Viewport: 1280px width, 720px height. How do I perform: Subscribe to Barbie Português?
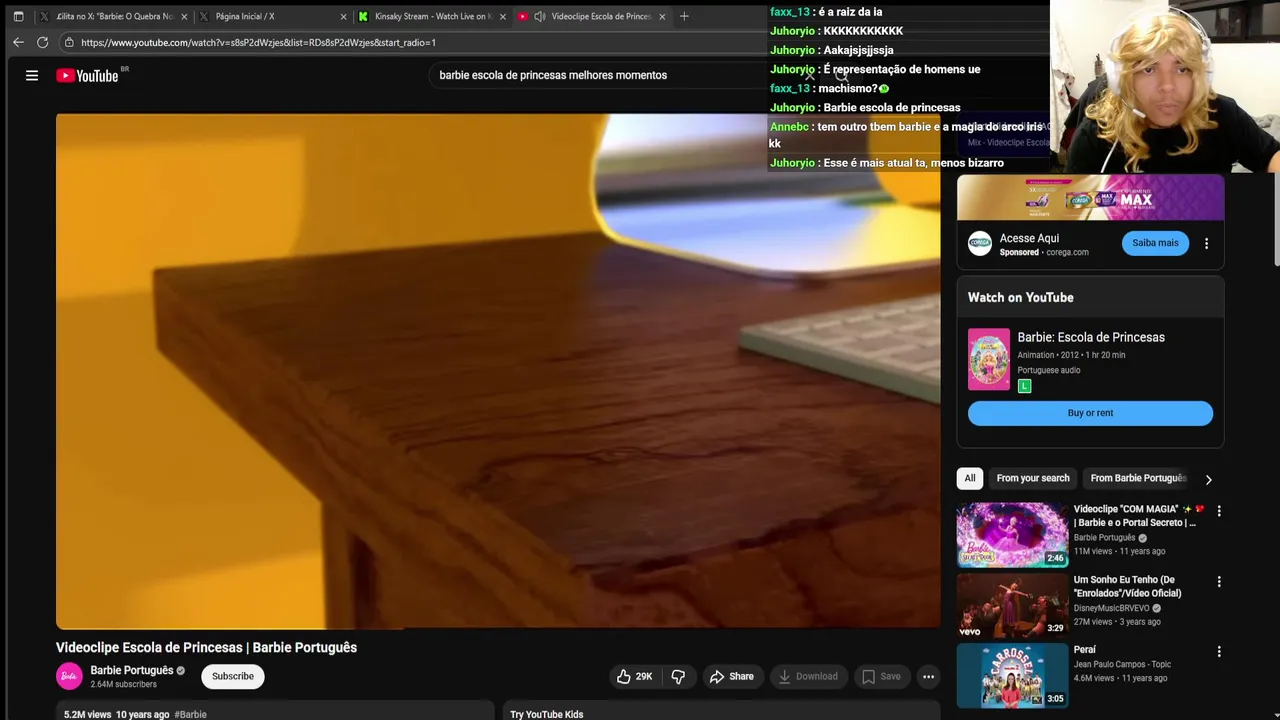point(233,676)
